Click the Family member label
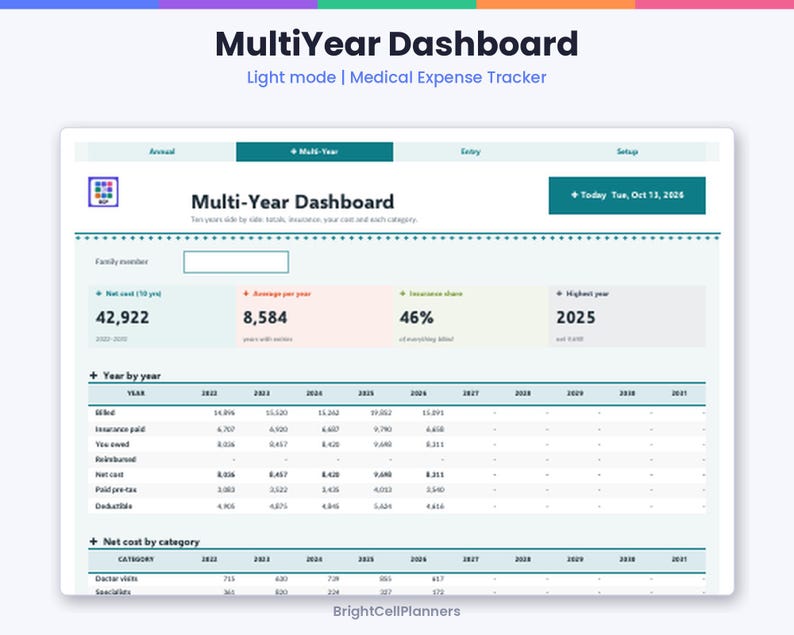Viewport: 794px width, 635px height. pyautogui.click(x=122, y=261)
